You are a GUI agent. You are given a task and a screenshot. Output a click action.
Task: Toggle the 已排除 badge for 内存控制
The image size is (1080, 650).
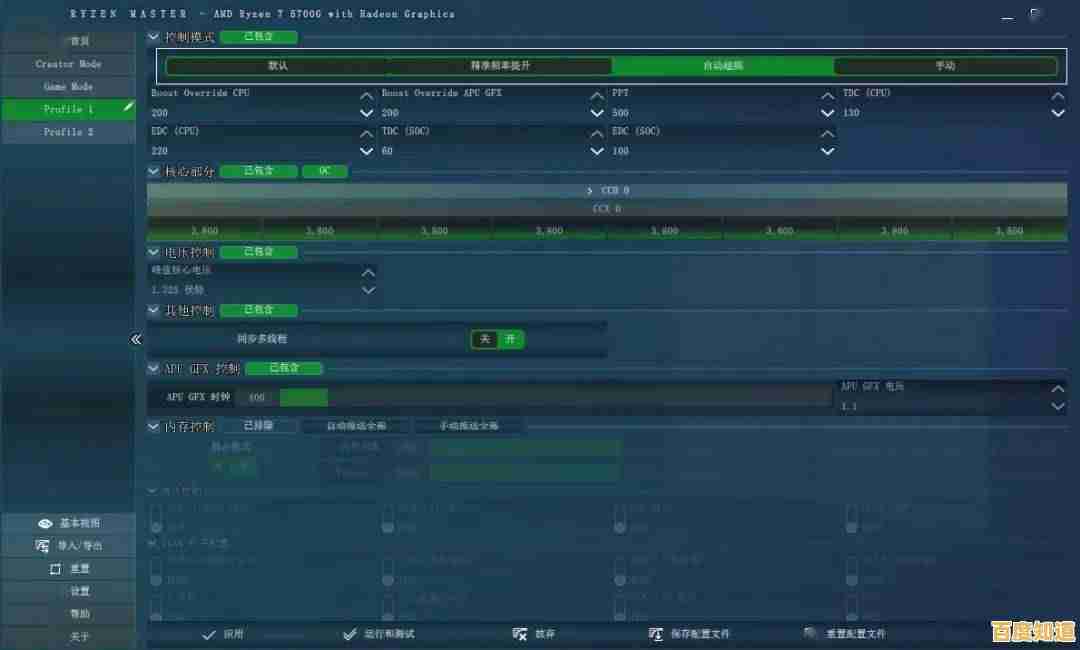click(x=258, y=426)
